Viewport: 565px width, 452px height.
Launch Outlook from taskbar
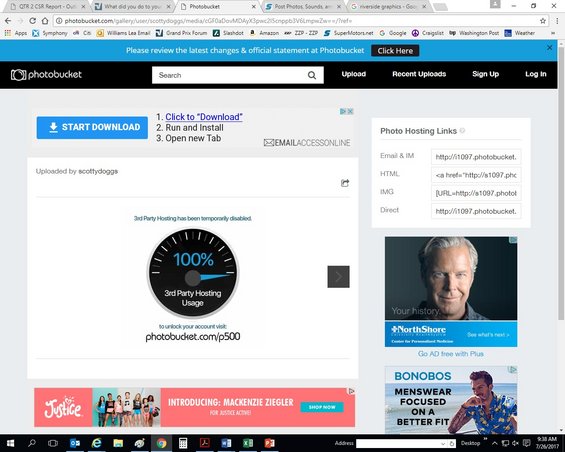coord(75,443)
